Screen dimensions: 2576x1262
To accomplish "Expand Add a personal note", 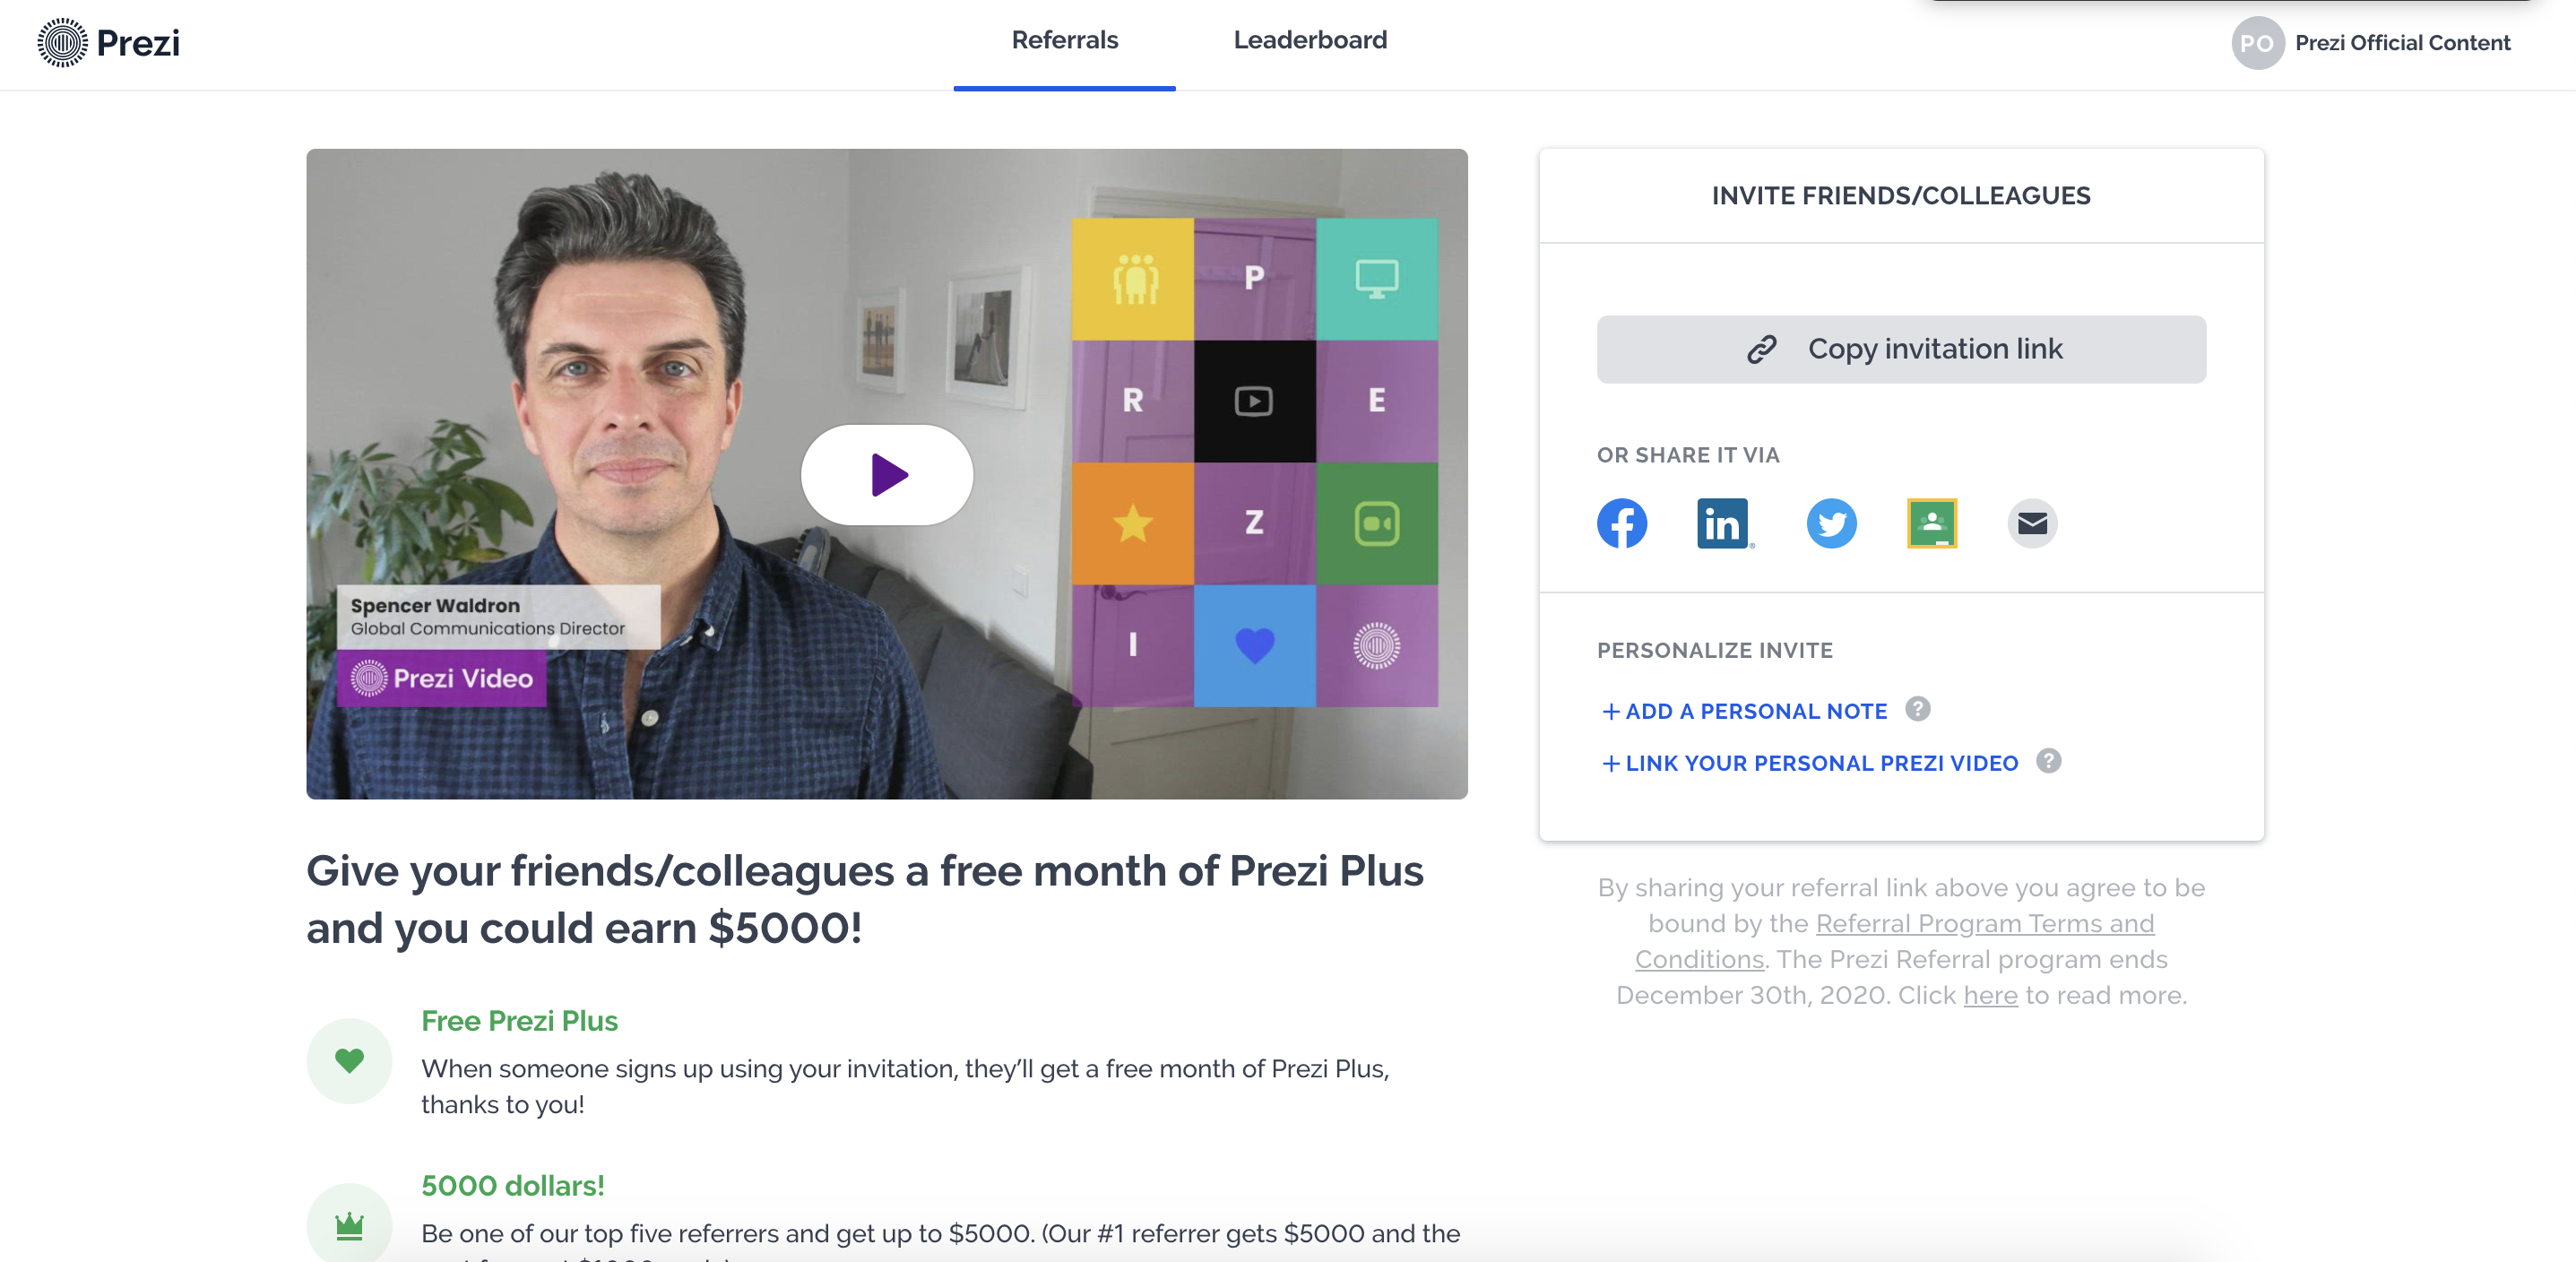I will [x=1744, y=711].
